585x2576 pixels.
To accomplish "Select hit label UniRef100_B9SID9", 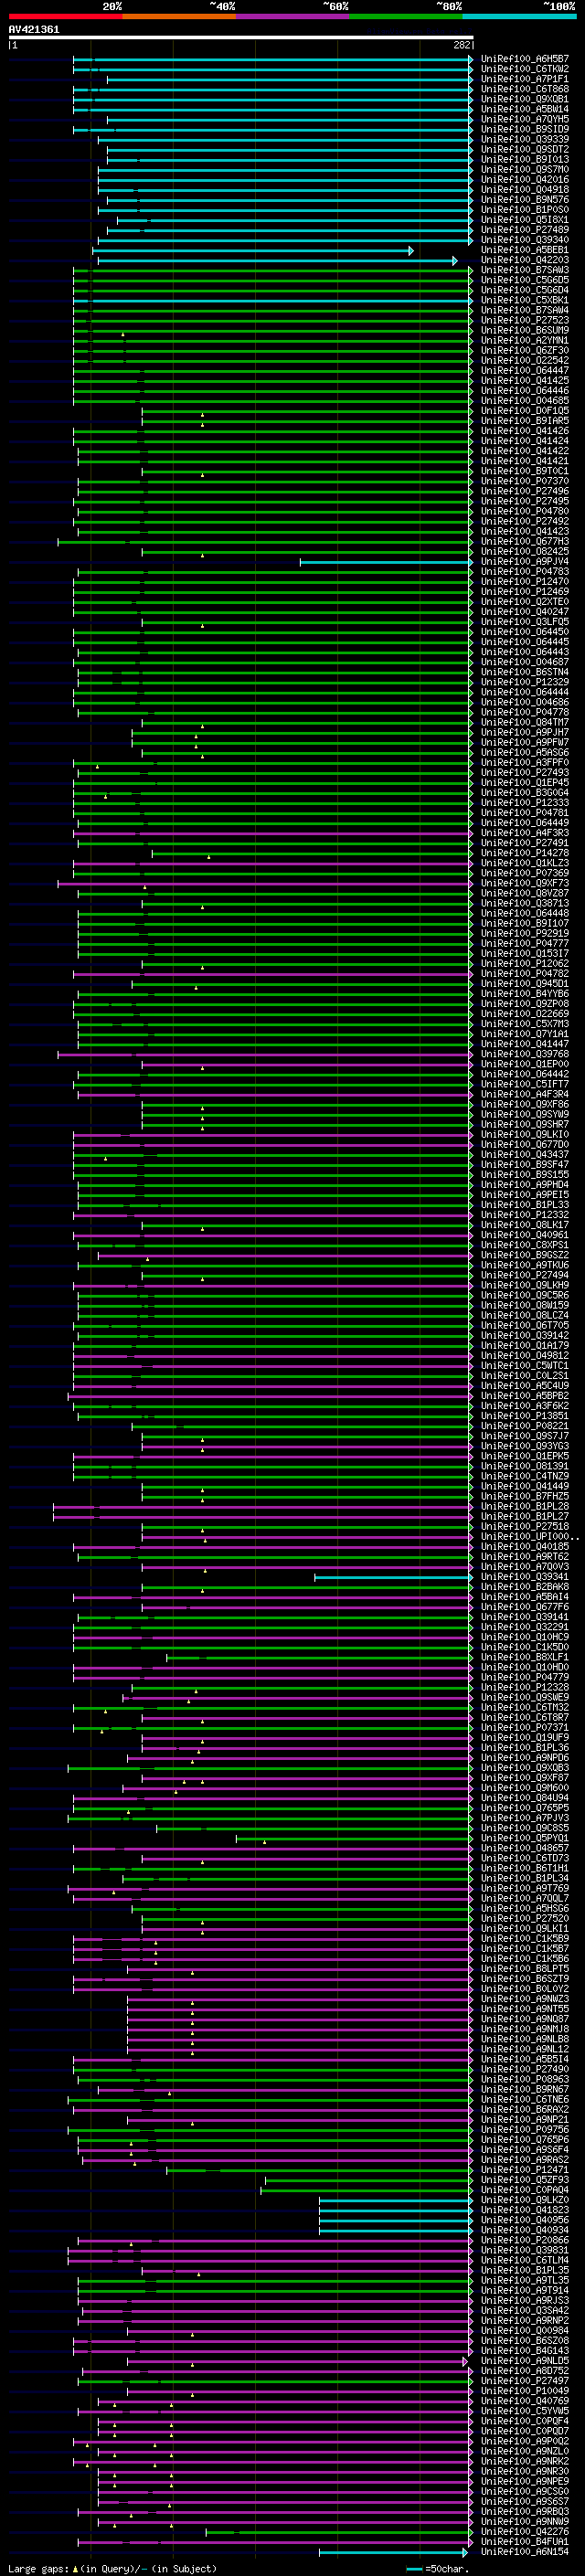I will [x=525, y=129].
